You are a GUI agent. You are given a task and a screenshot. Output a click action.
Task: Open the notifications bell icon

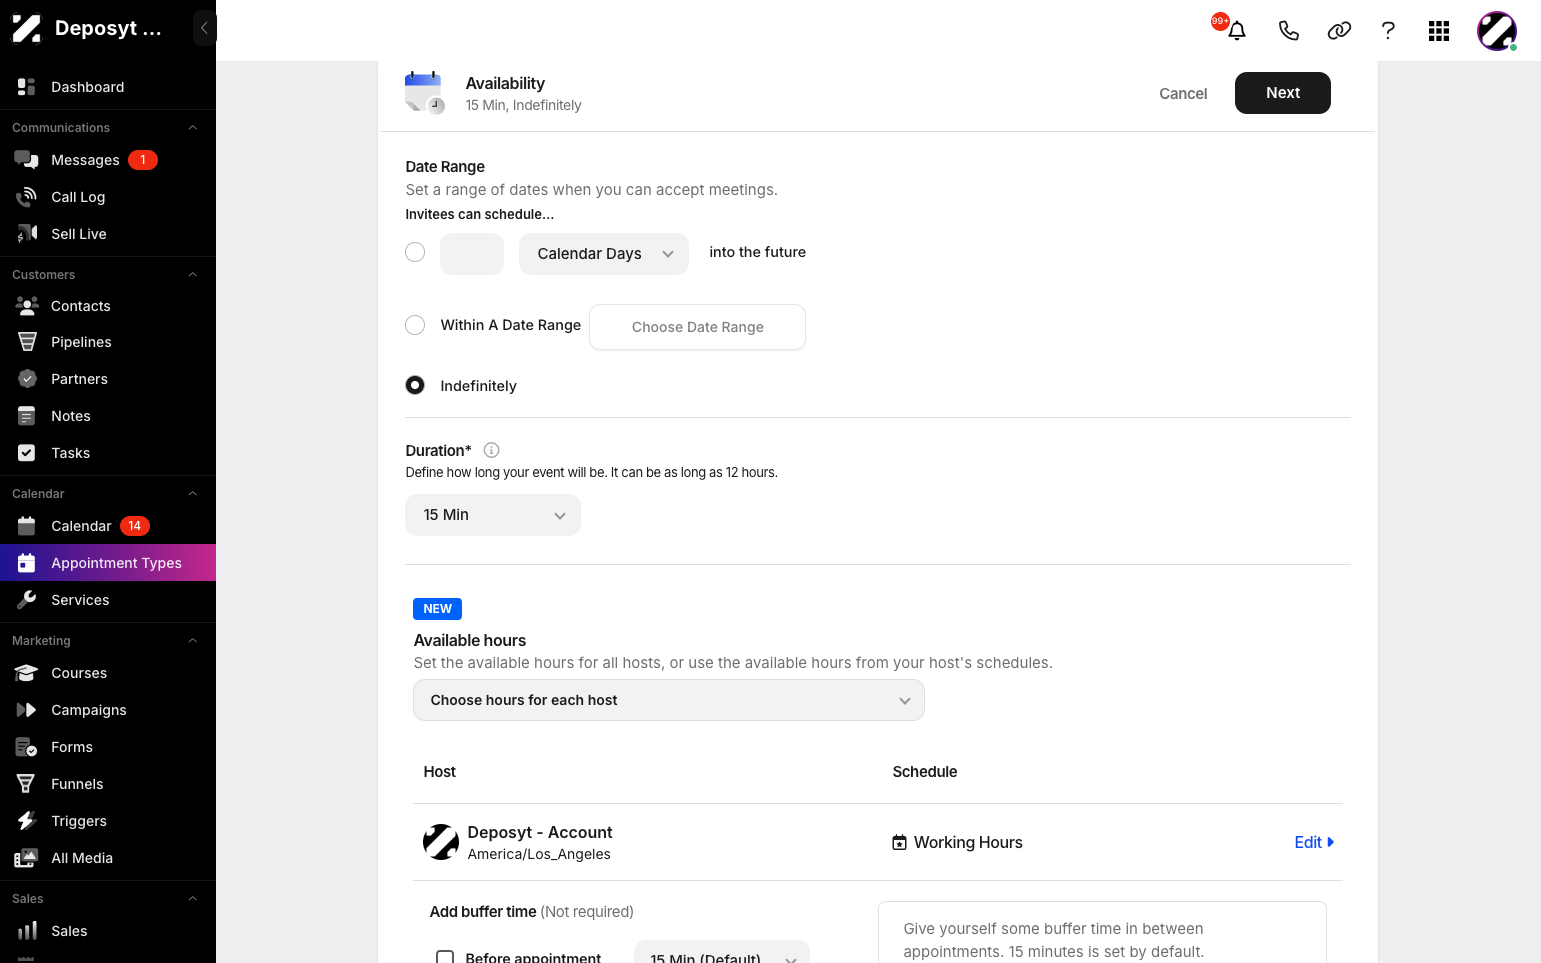(1237, 31)
